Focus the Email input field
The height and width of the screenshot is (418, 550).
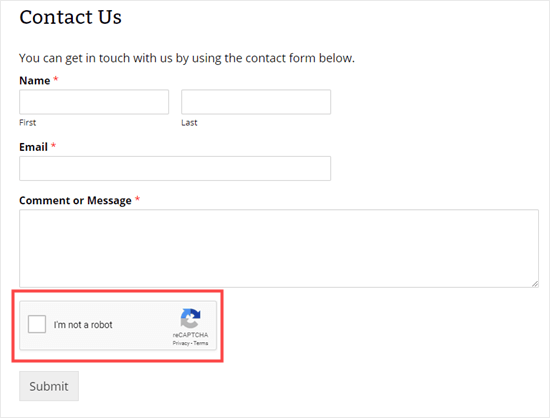175,169
